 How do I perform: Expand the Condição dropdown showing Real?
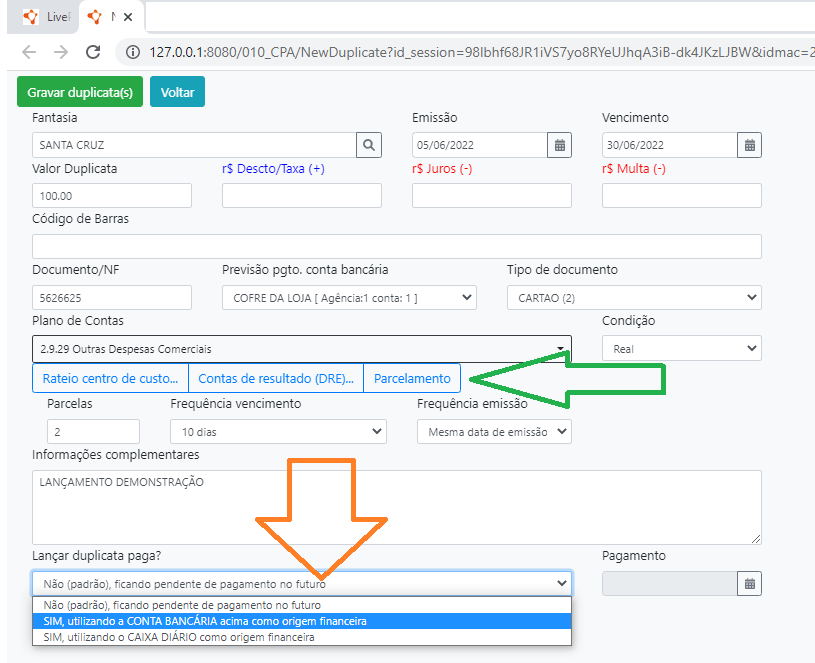(681, 349)
